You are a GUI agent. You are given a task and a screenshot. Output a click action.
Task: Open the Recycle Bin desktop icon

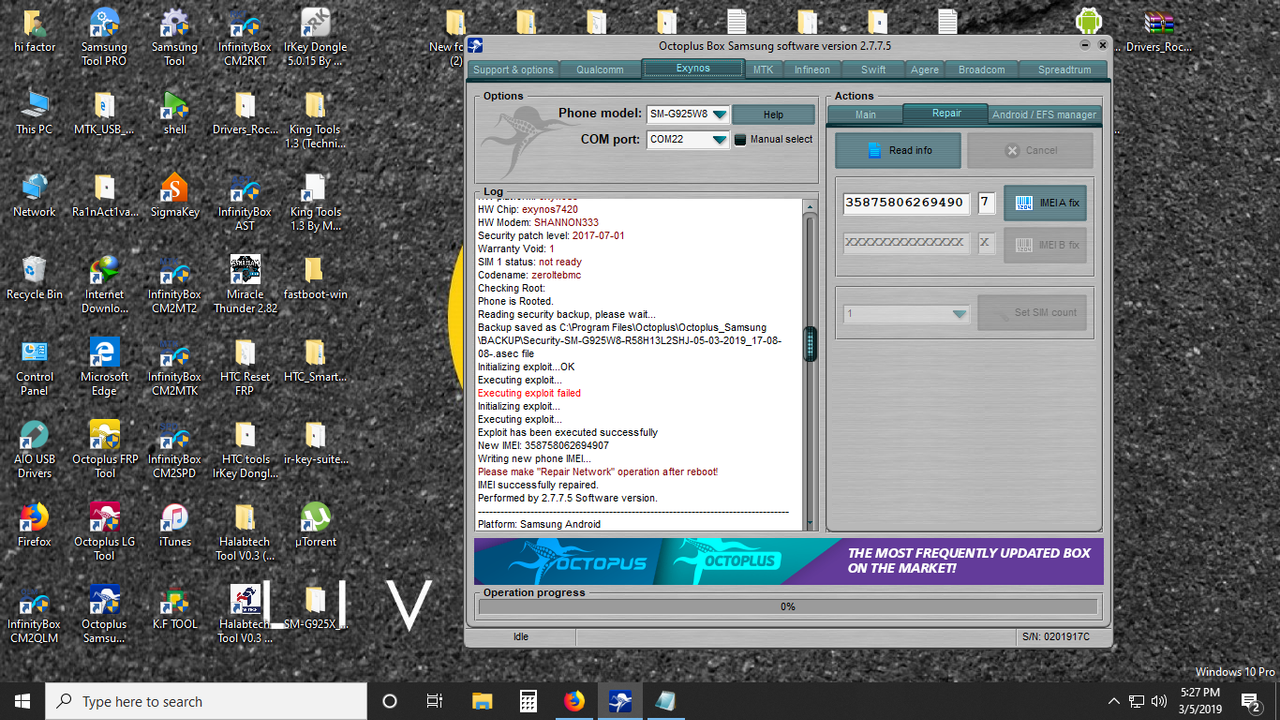34,278
